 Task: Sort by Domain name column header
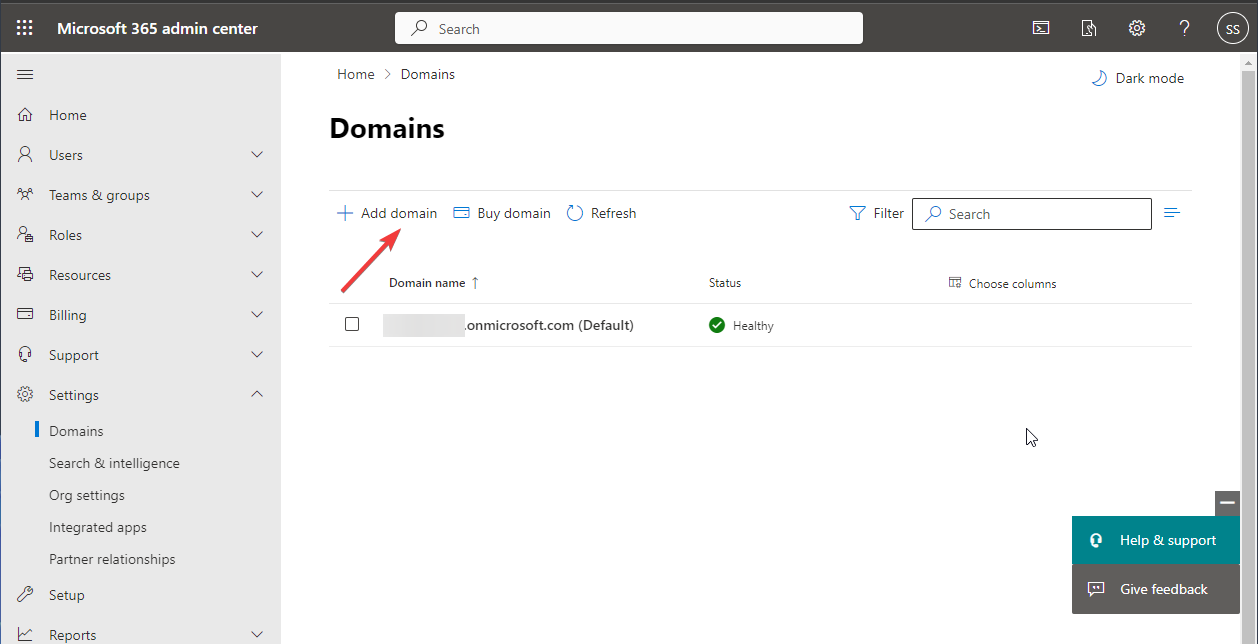coord(434,283)
